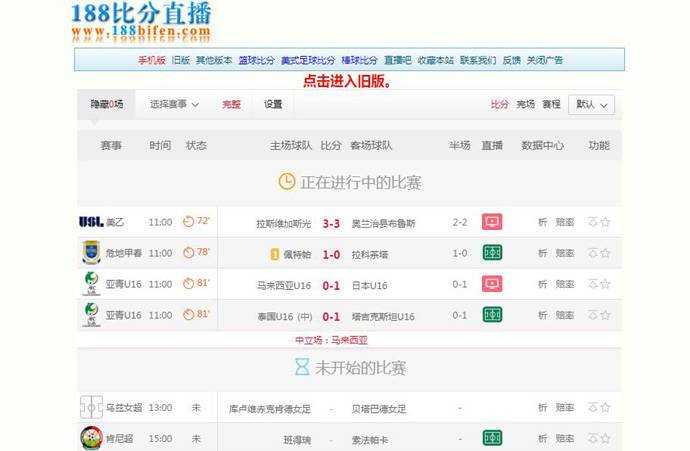Open the pink live video icon for 马来西亚U16 match

pos(492,283)
